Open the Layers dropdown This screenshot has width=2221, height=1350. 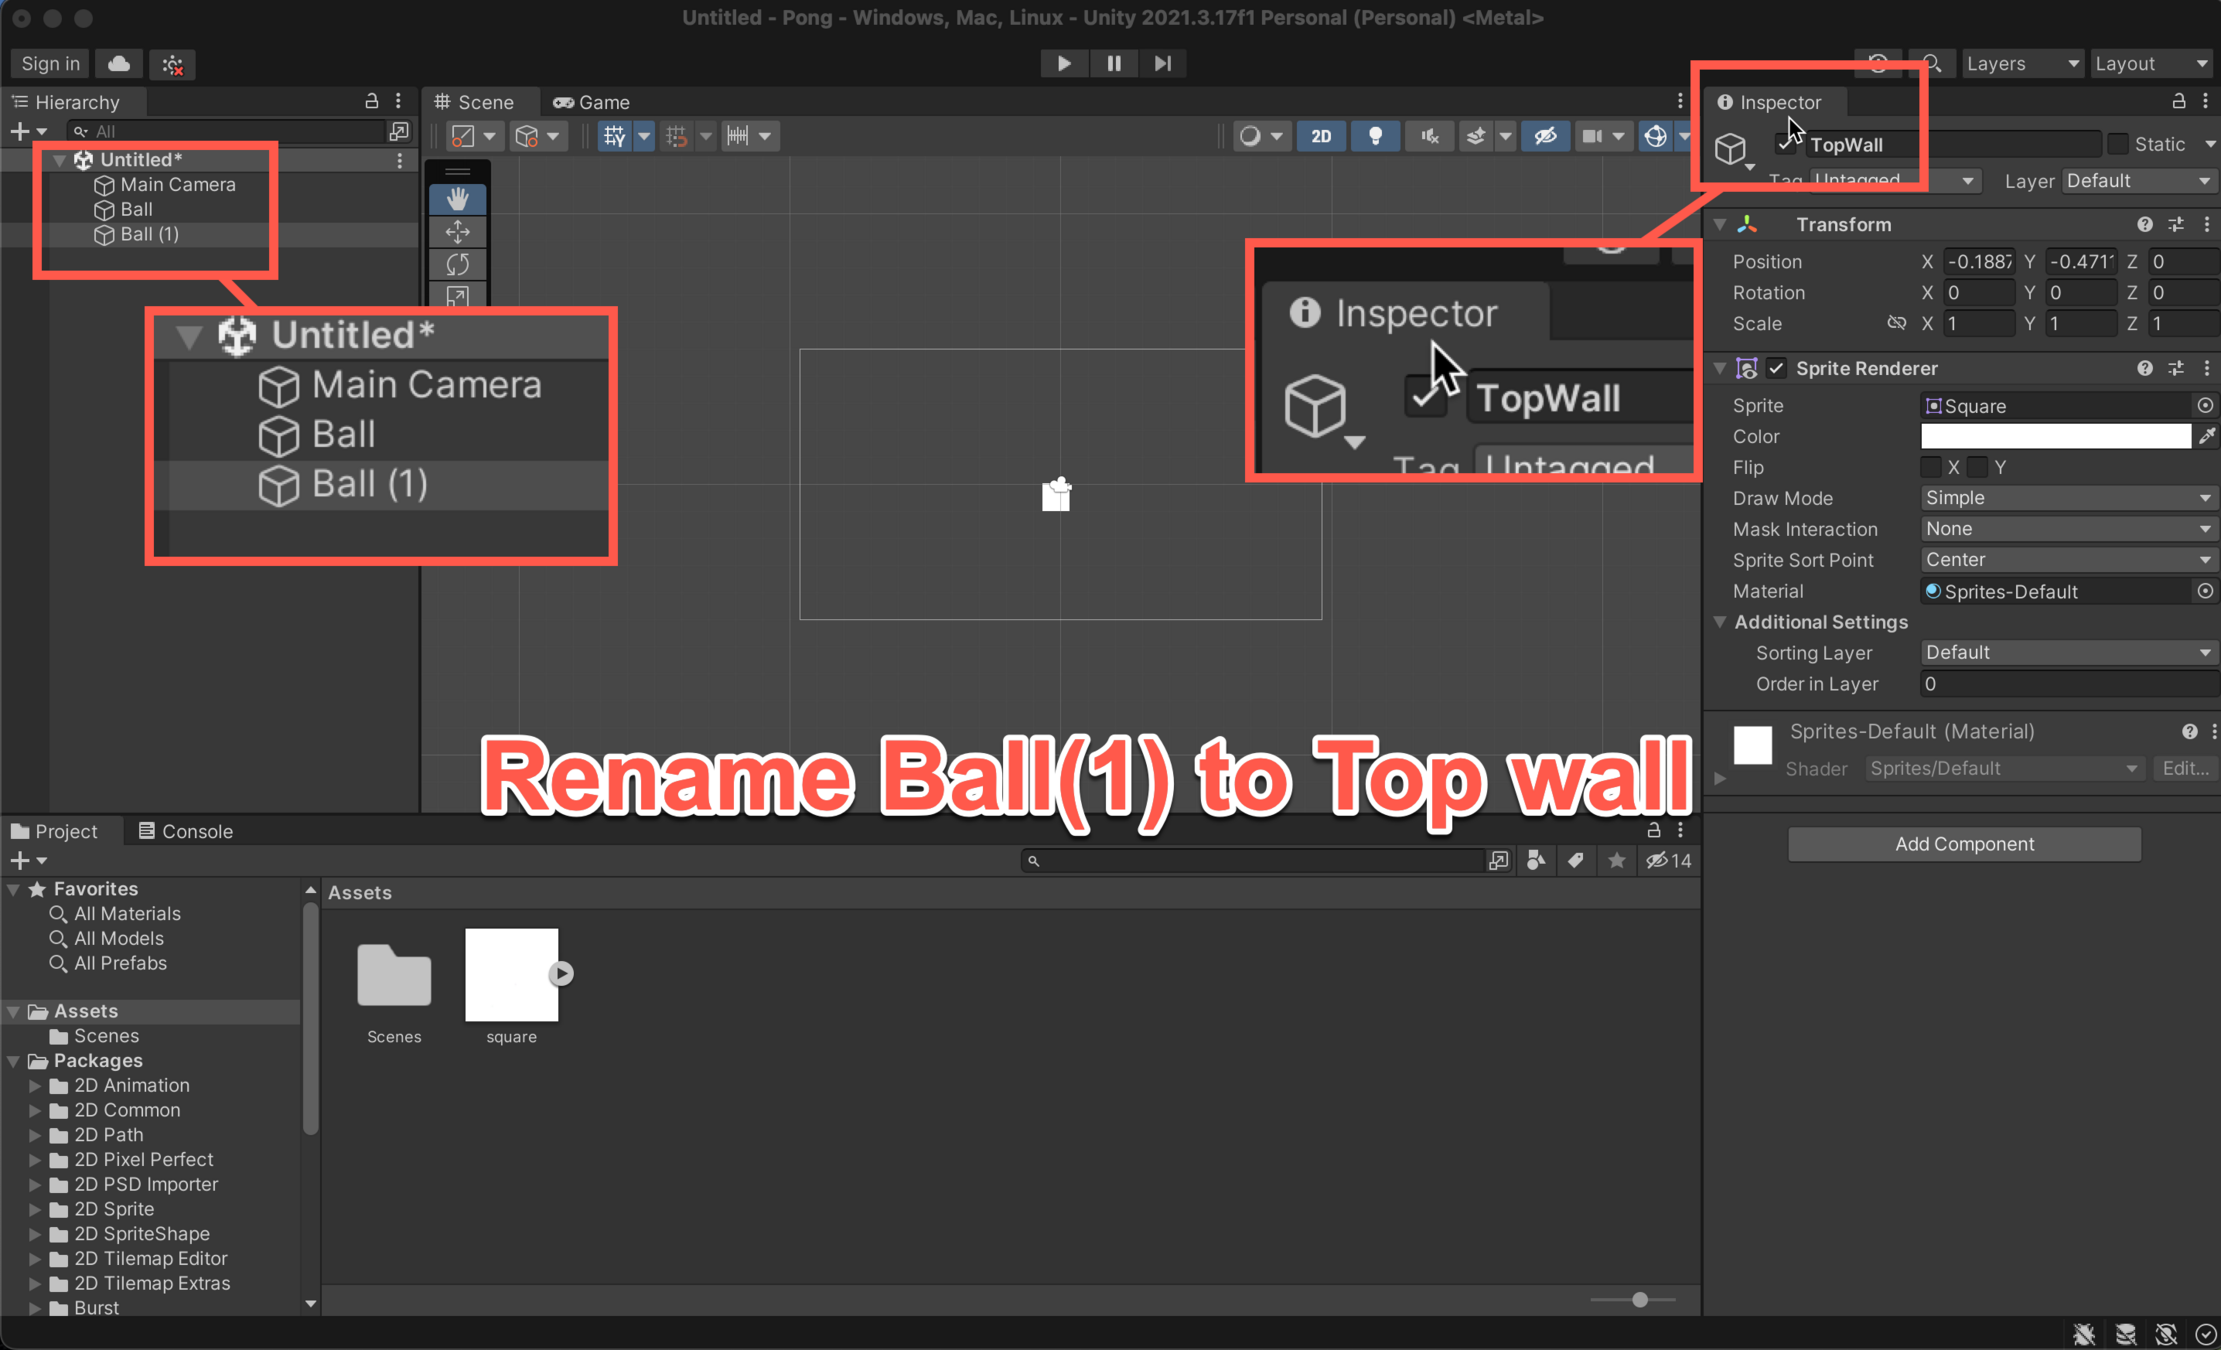point(2022,64)
